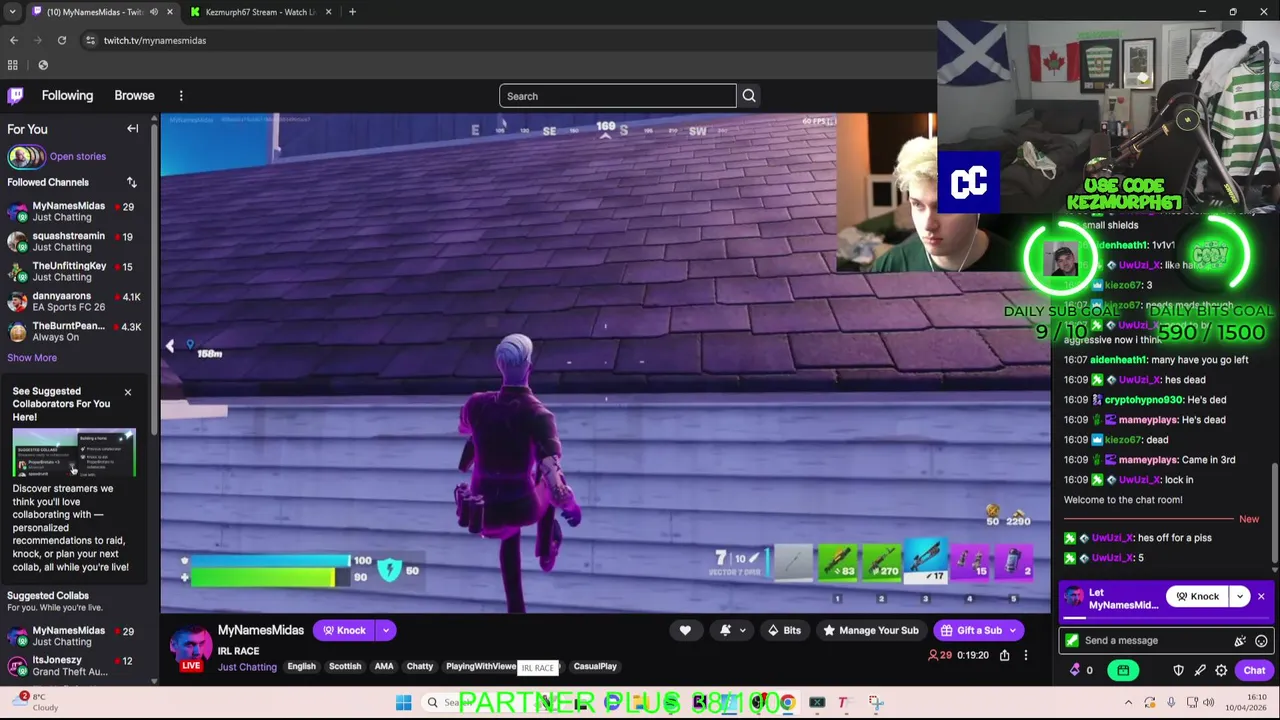Screen dimensions: 1280x720
Task: Open a new browser tab
Action: coord(352,12)
